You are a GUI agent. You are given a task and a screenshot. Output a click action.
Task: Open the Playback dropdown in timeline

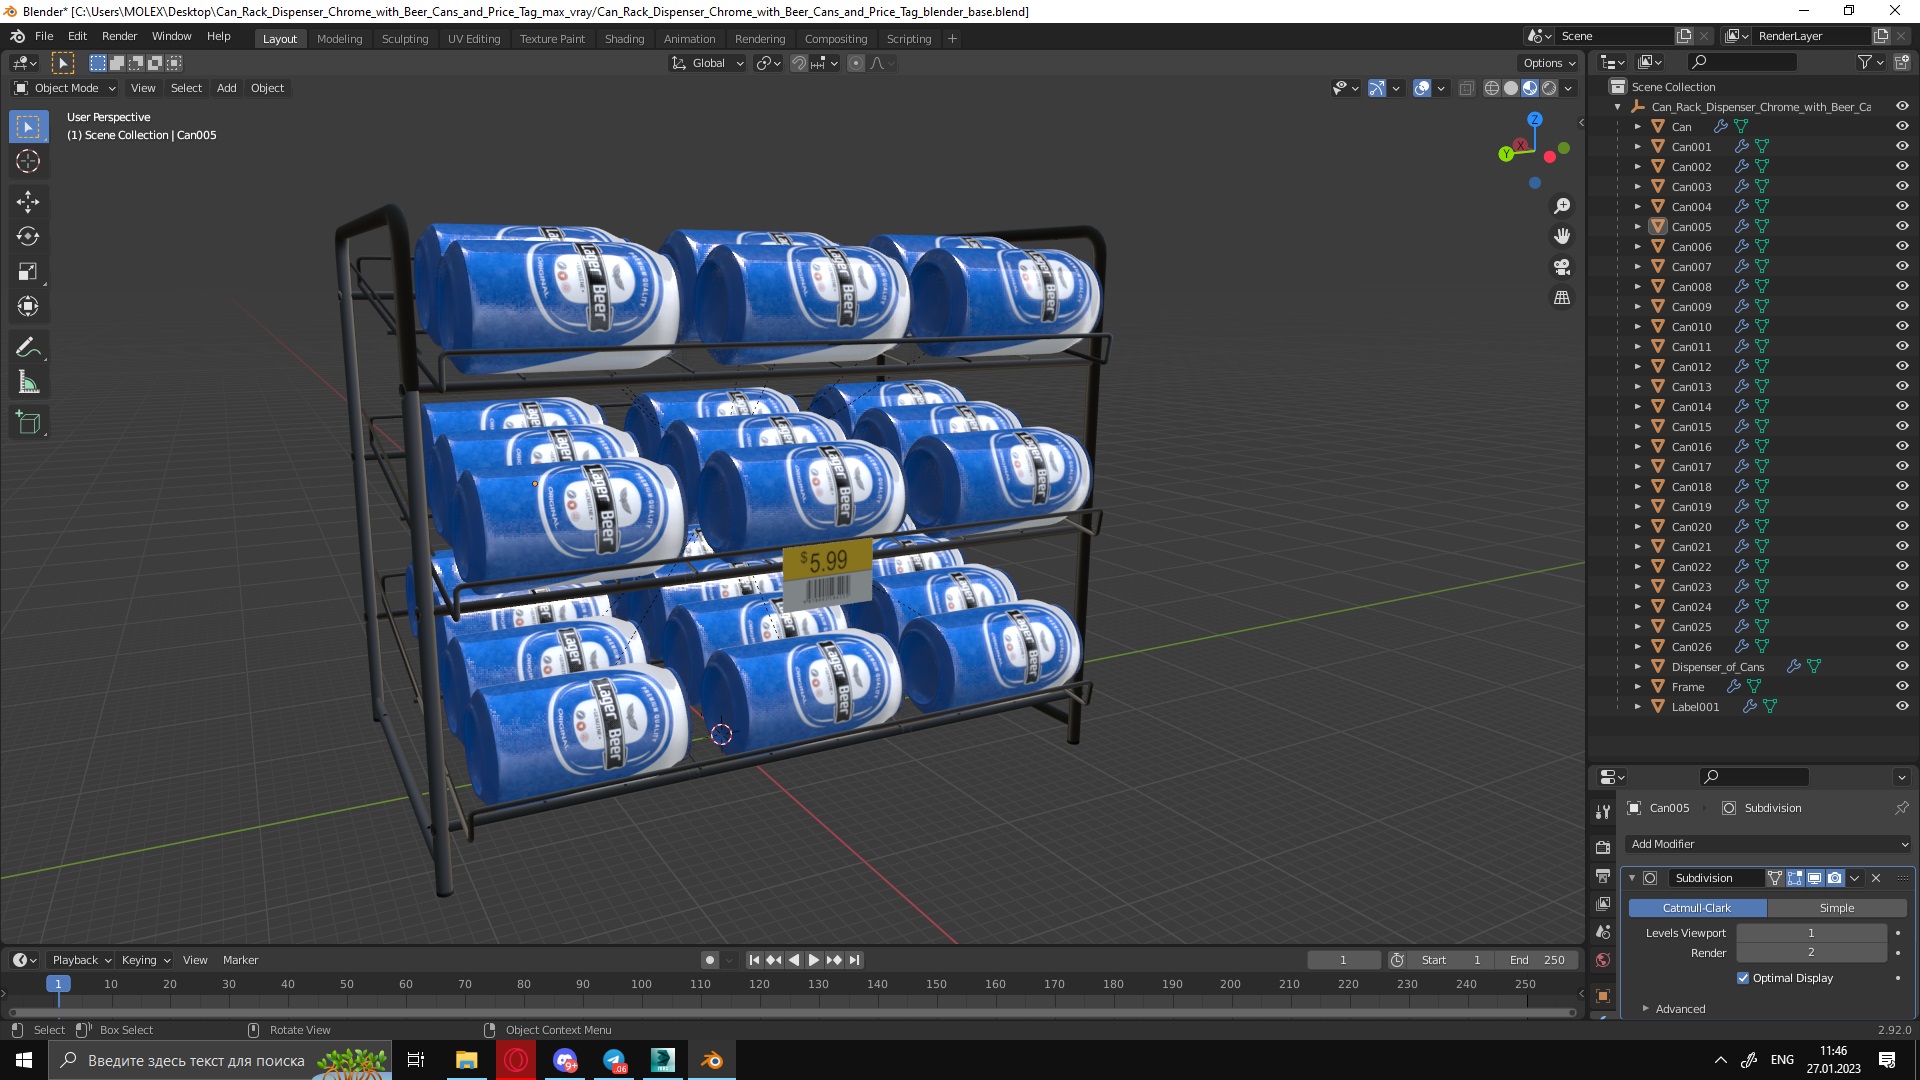pyautogui.click(x=81, y=960)
